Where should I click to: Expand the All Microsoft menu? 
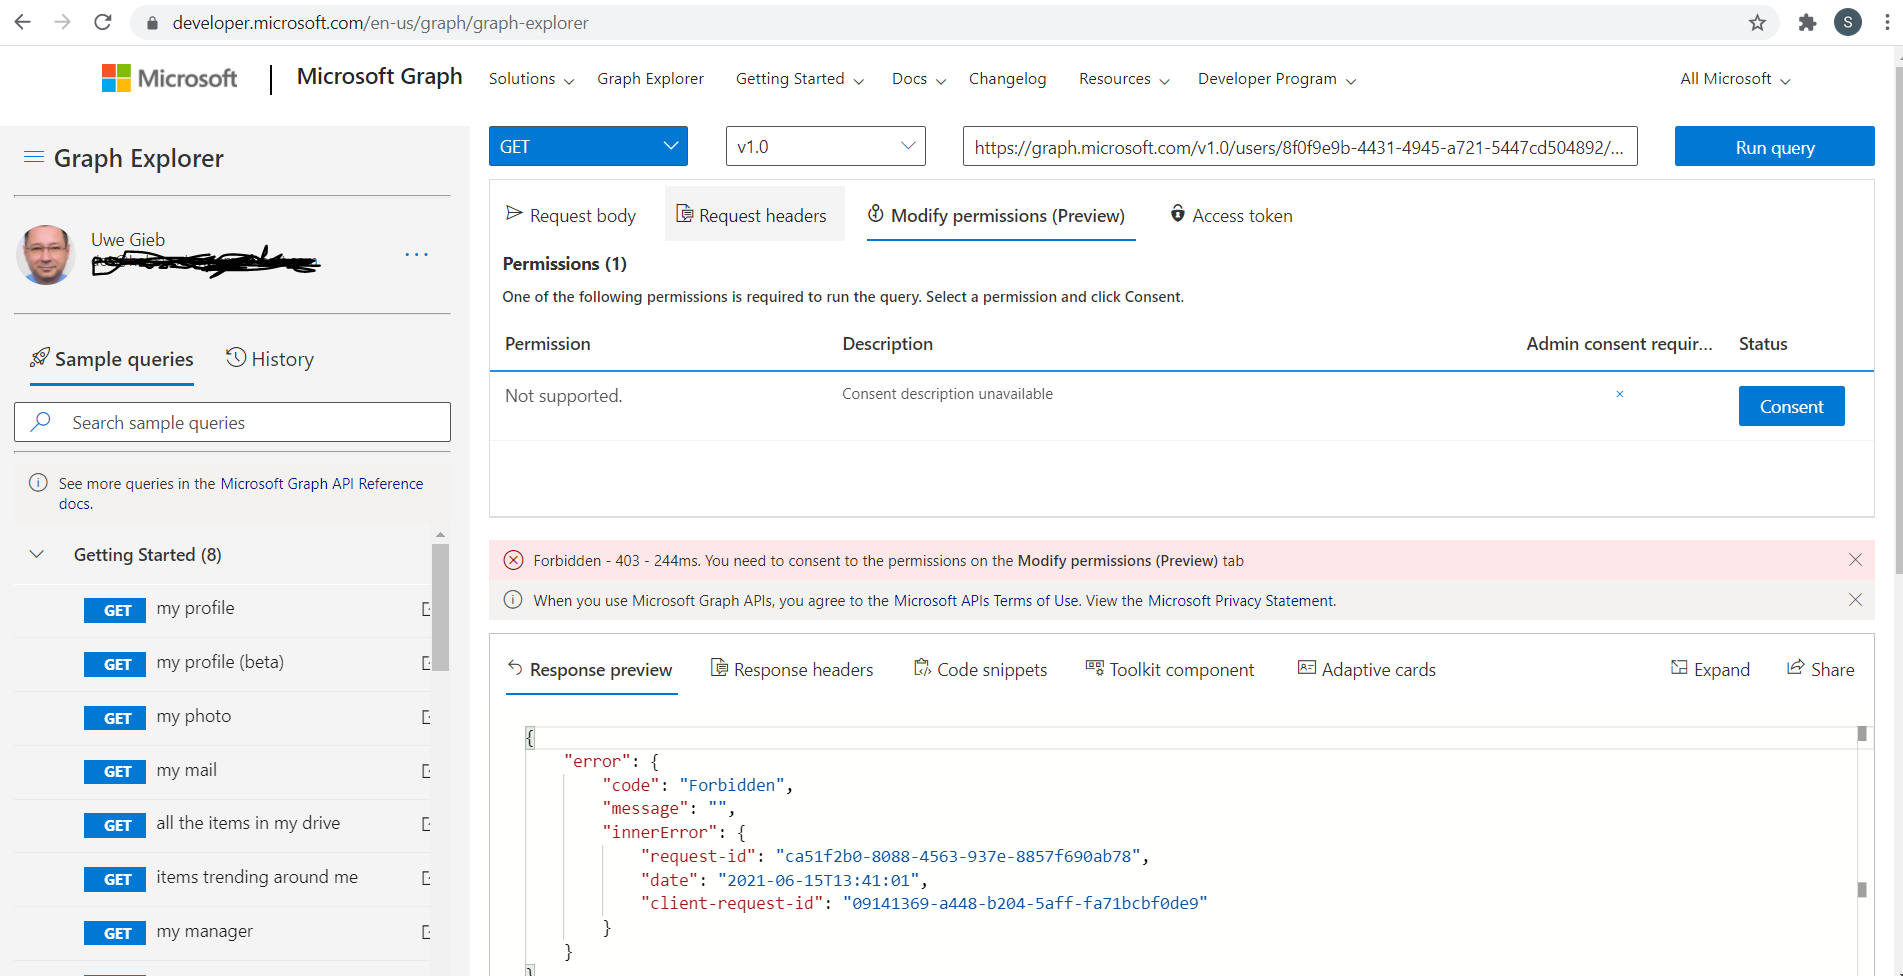(1735, 79)
